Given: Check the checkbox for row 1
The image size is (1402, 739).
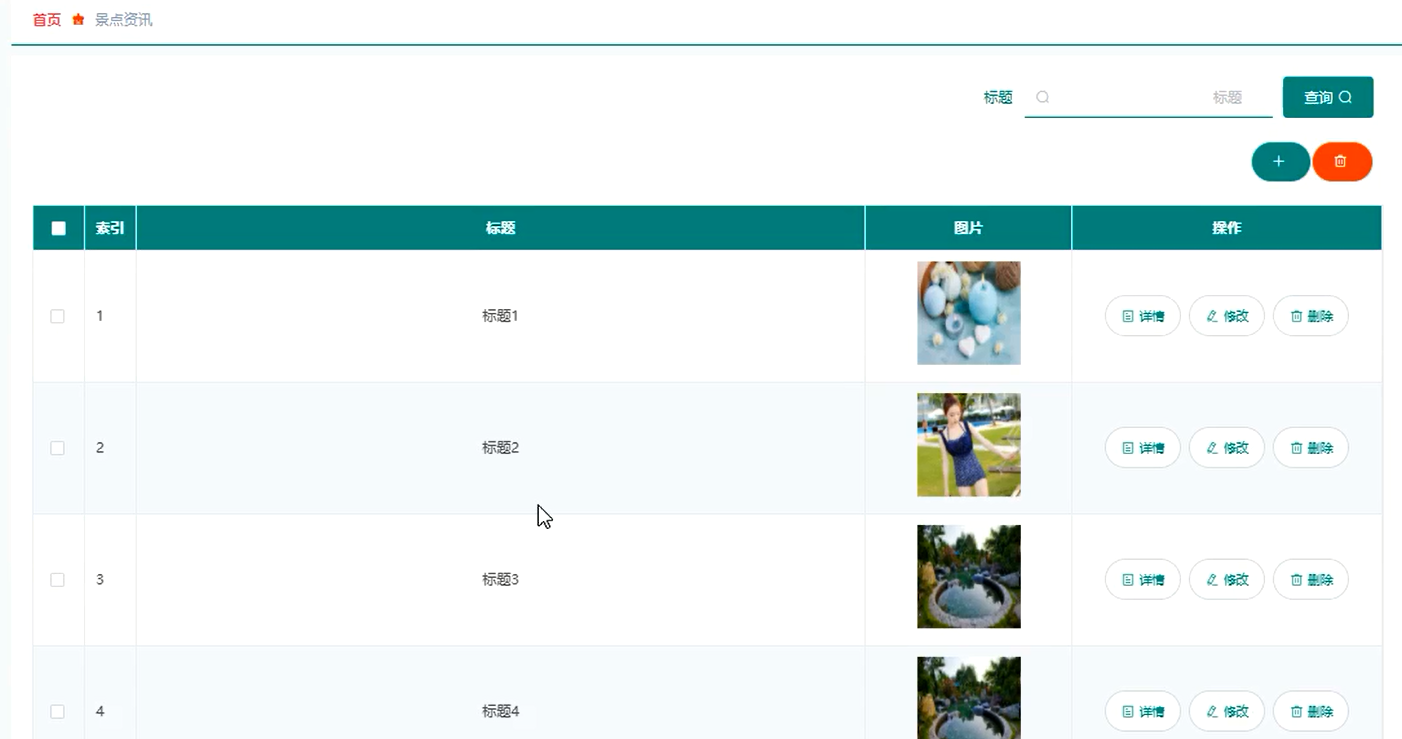Looking at the screenshot, I should (58, 316).
